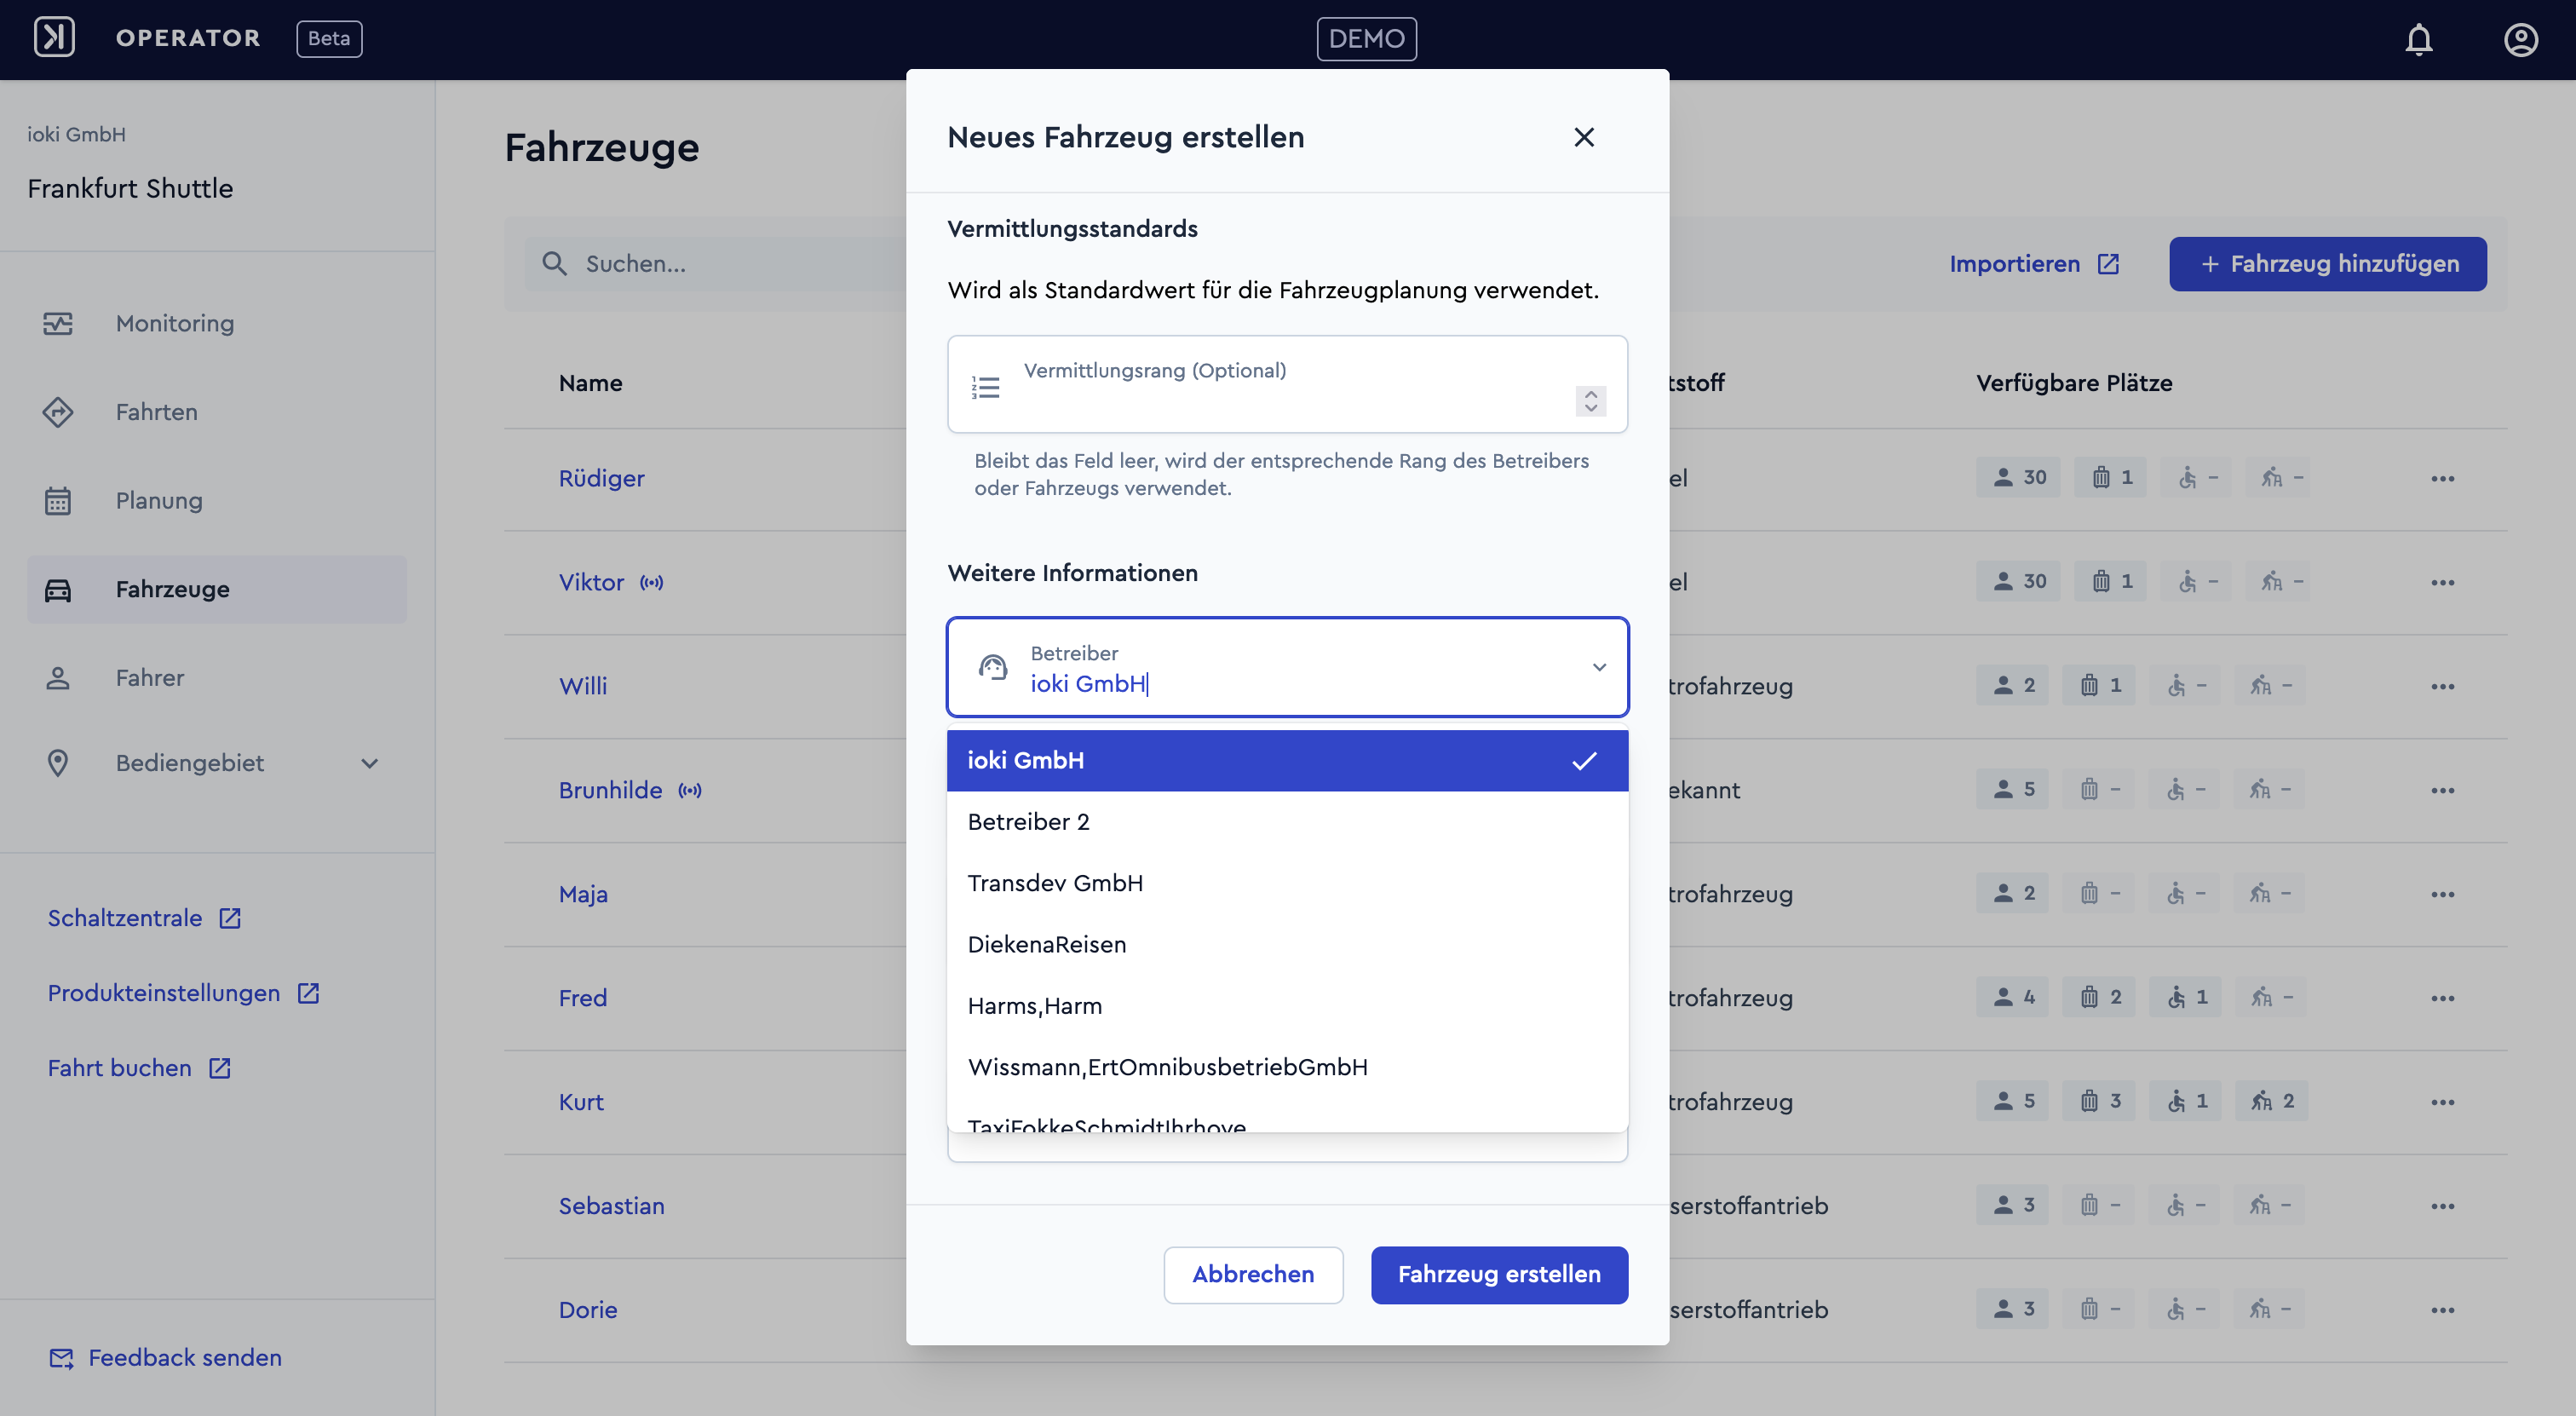Image resolution: width=2576 pixels, height=1416 pixels.
Task: Click Feedback senden link
Action: tap(165, 1357)
